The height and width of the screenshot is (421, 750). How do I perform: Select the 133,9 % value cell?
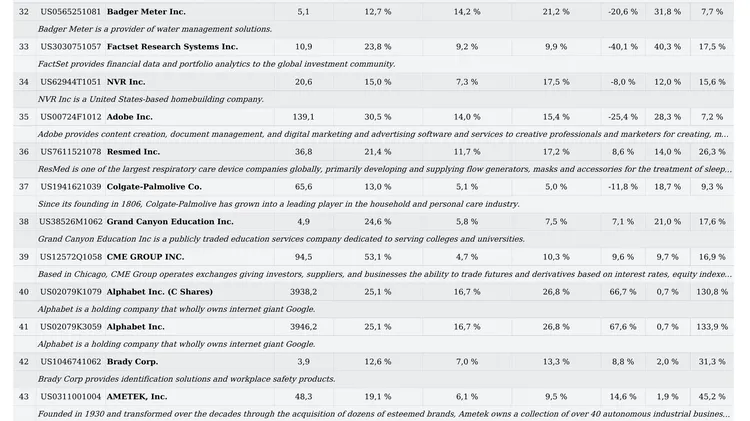pos(712,326)
